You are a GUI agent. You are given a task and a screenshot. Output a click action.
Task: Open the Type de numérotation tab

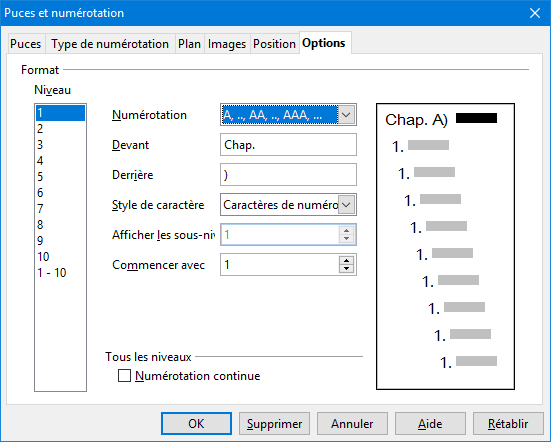coord(110,44)
